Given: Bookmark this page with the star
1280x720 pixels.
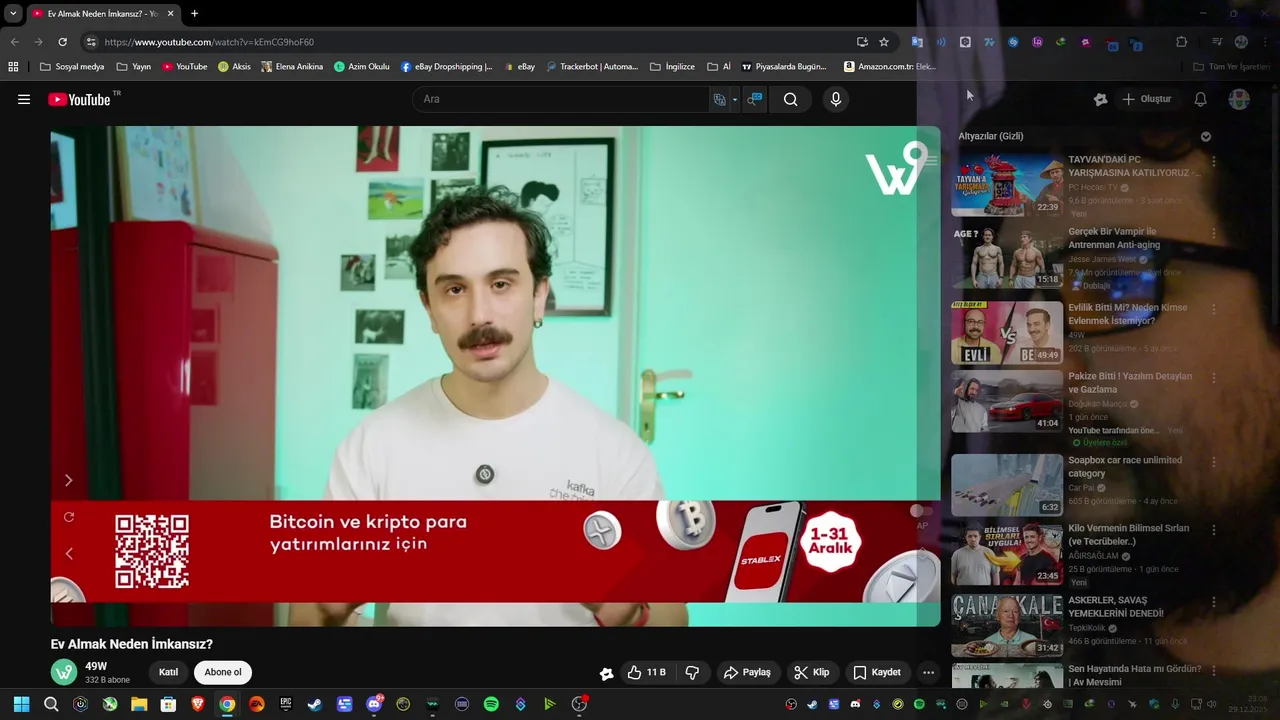Looking at the screenshot, I should (x=884, y=42).
